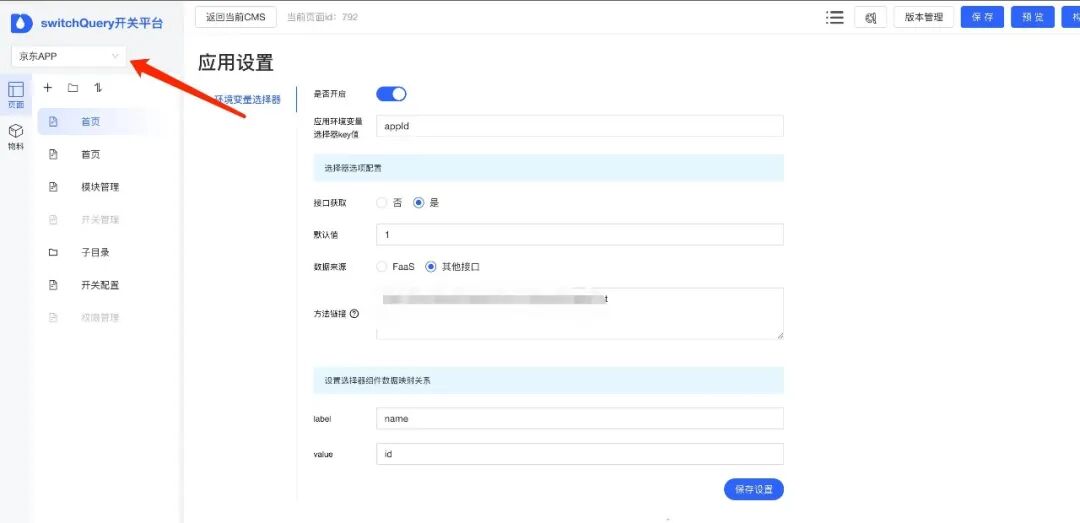Focus the 默认值 input containing 1
1080x523 pixels.
pyautogui.click(x=580, y=234)
